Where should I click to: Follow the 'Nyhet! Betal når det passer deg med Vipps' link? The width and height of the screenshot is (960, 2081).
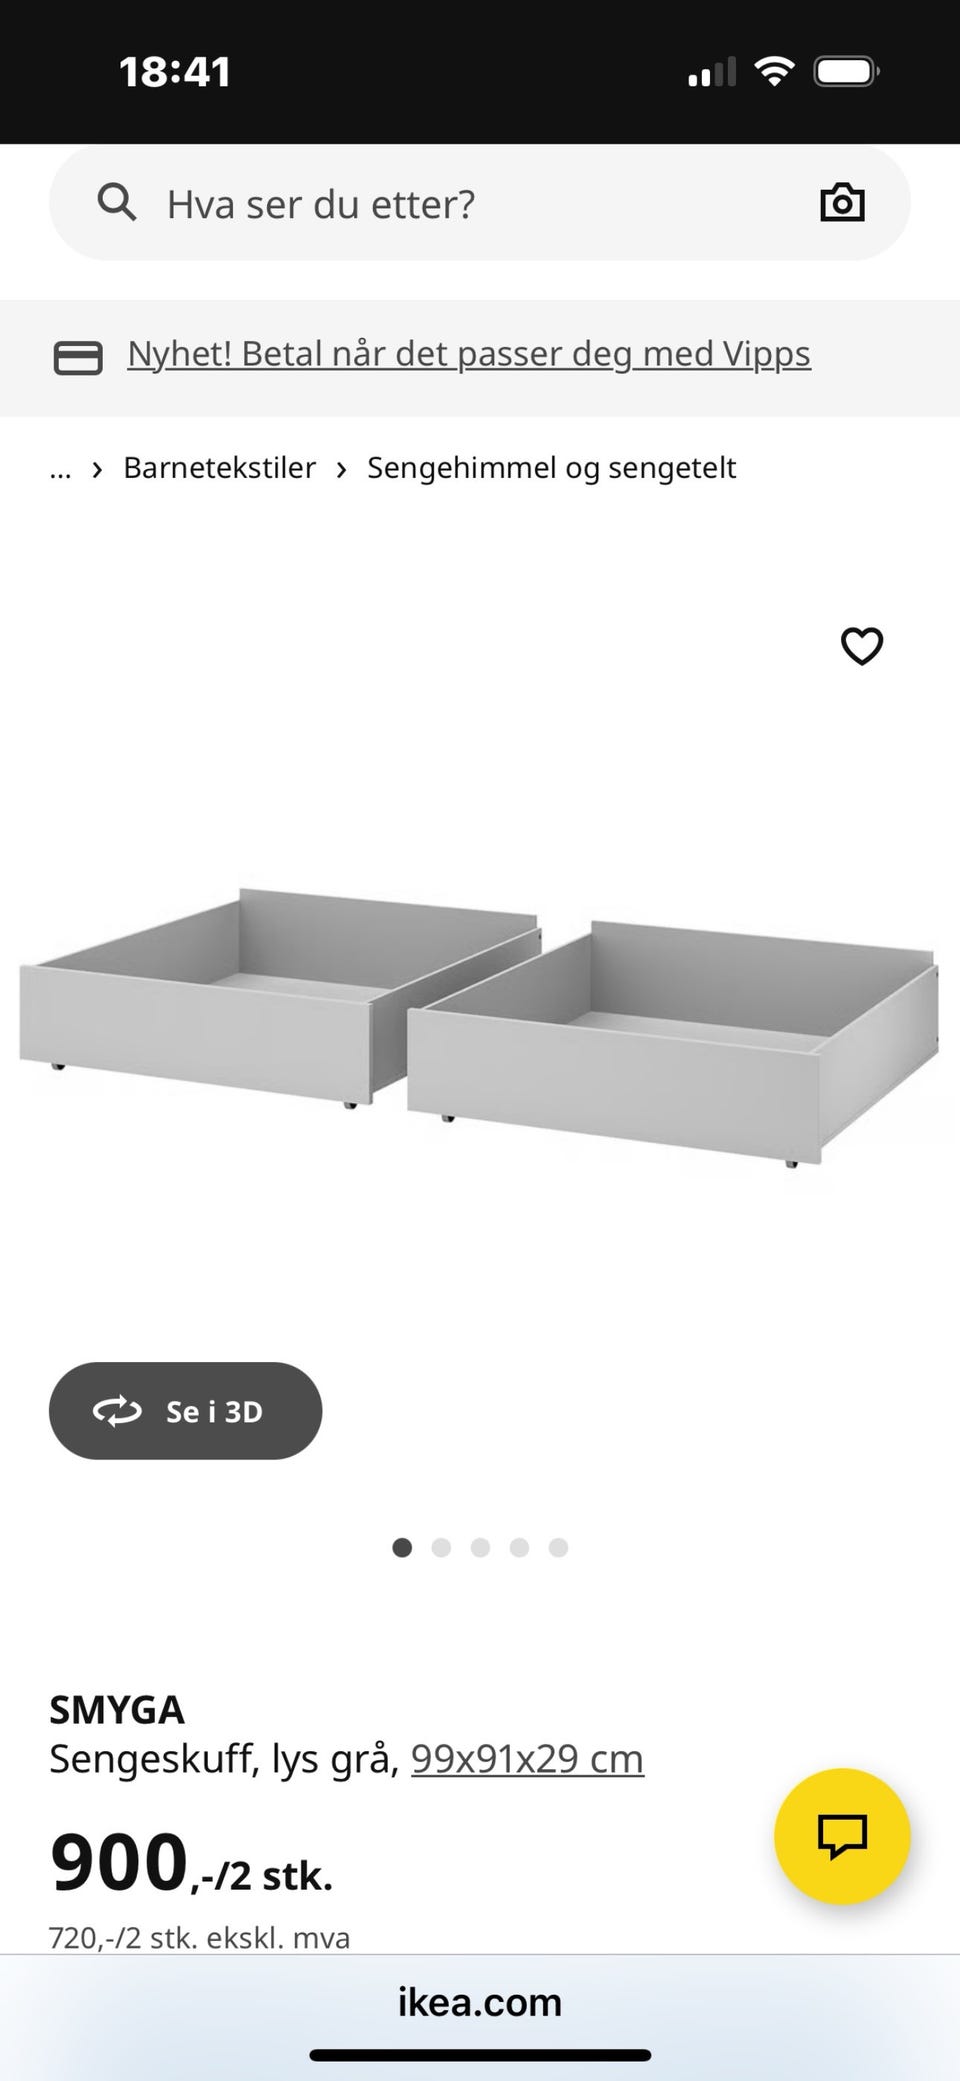(x=469, y=354)
